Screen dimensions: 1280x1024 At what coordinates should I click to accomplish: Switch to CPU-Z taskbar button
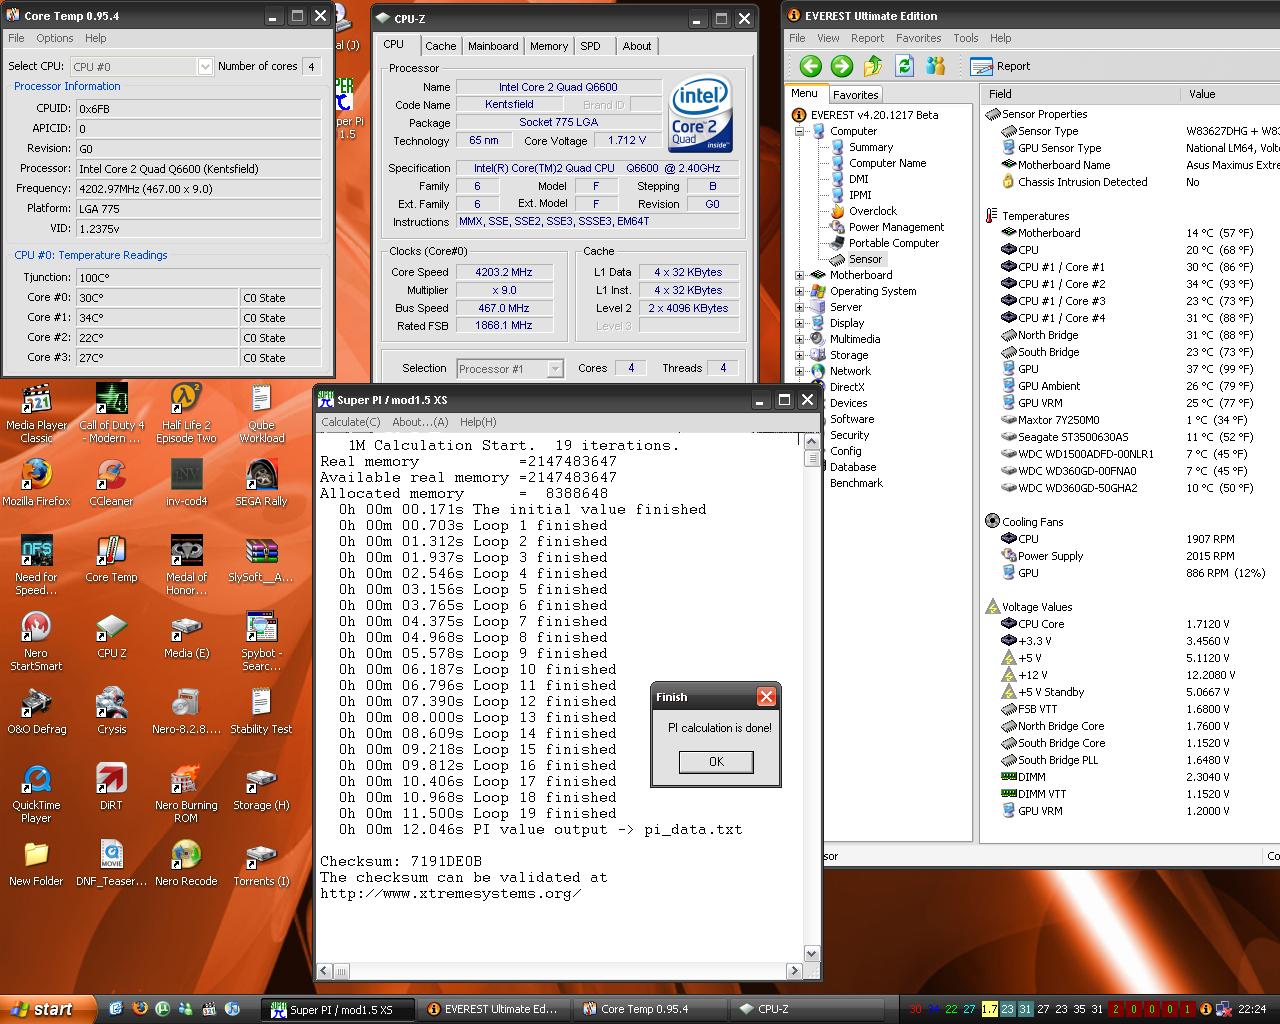(x=806, y=1009)
